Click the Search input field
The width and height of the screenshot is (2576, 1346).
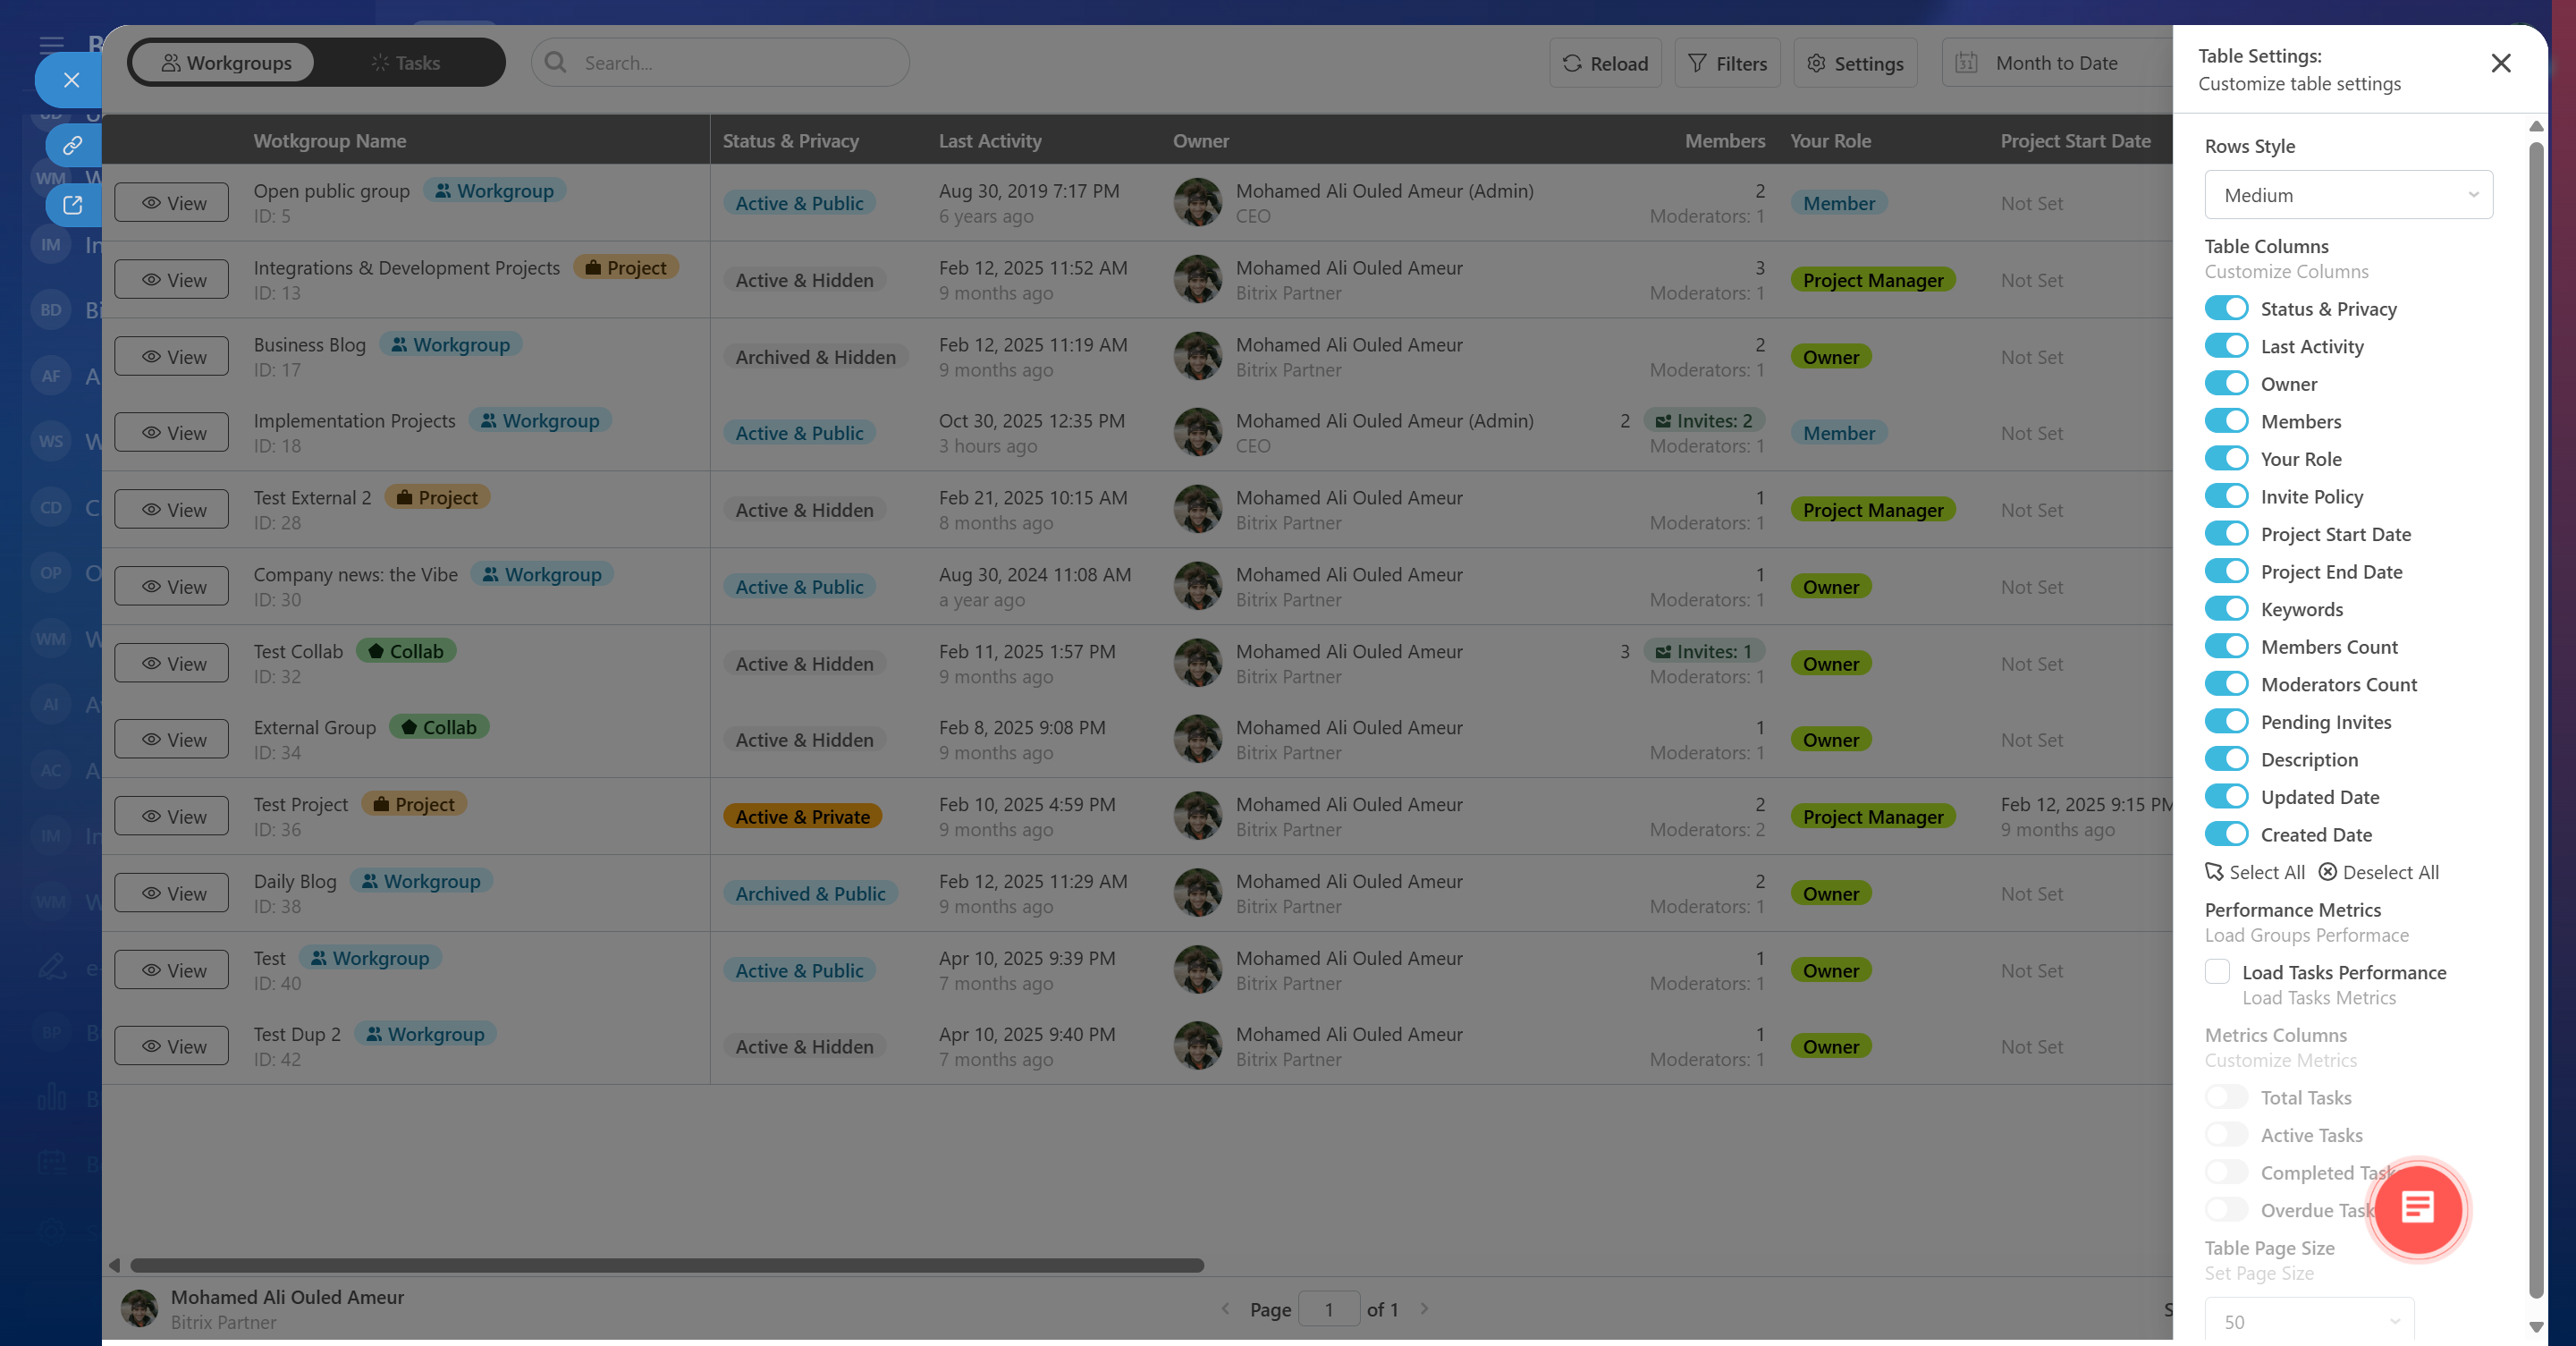[x=720, y=63]
